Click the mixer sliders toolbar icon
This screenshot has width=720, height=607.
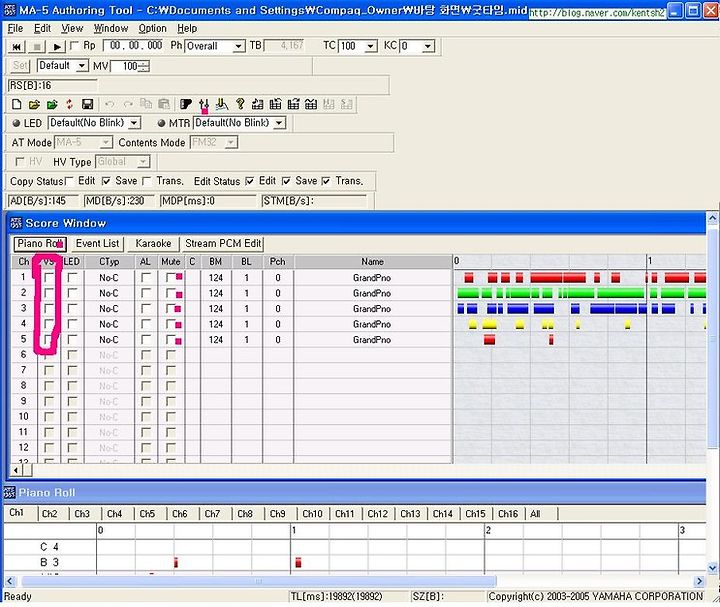pyautogui.click(x=204, y=104)
